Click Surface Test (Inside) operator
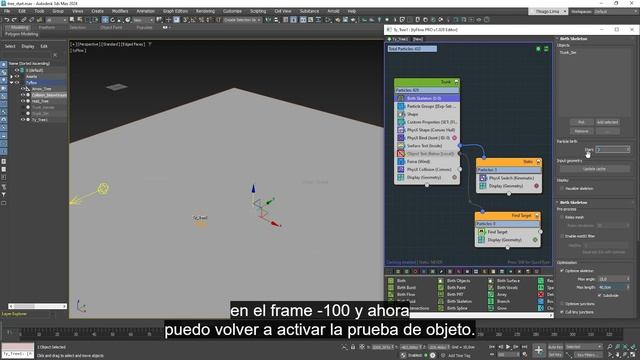Viewport: 640px width, 360px height. [427, 146]
